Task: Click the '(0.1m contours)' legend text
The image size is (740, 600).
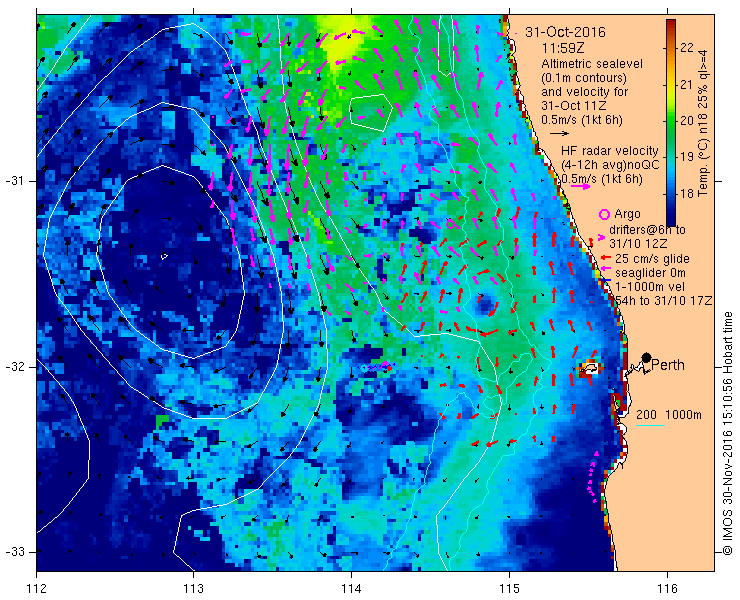Action: point(584,77)
